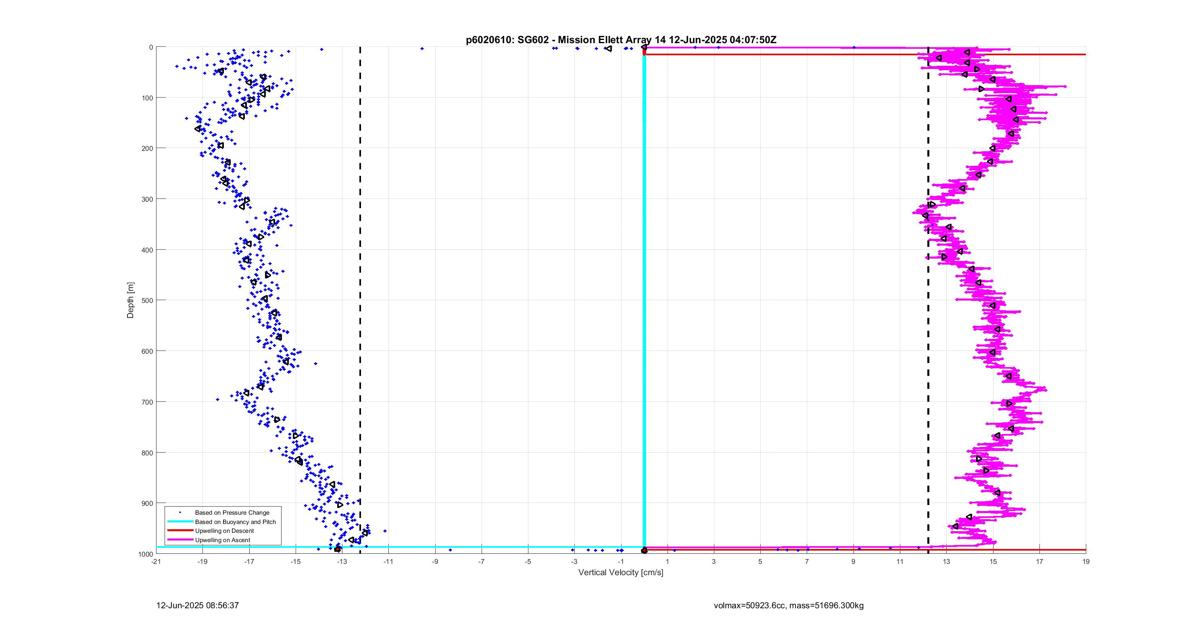Click the x-axis tick label '-19'

point(202,561)
